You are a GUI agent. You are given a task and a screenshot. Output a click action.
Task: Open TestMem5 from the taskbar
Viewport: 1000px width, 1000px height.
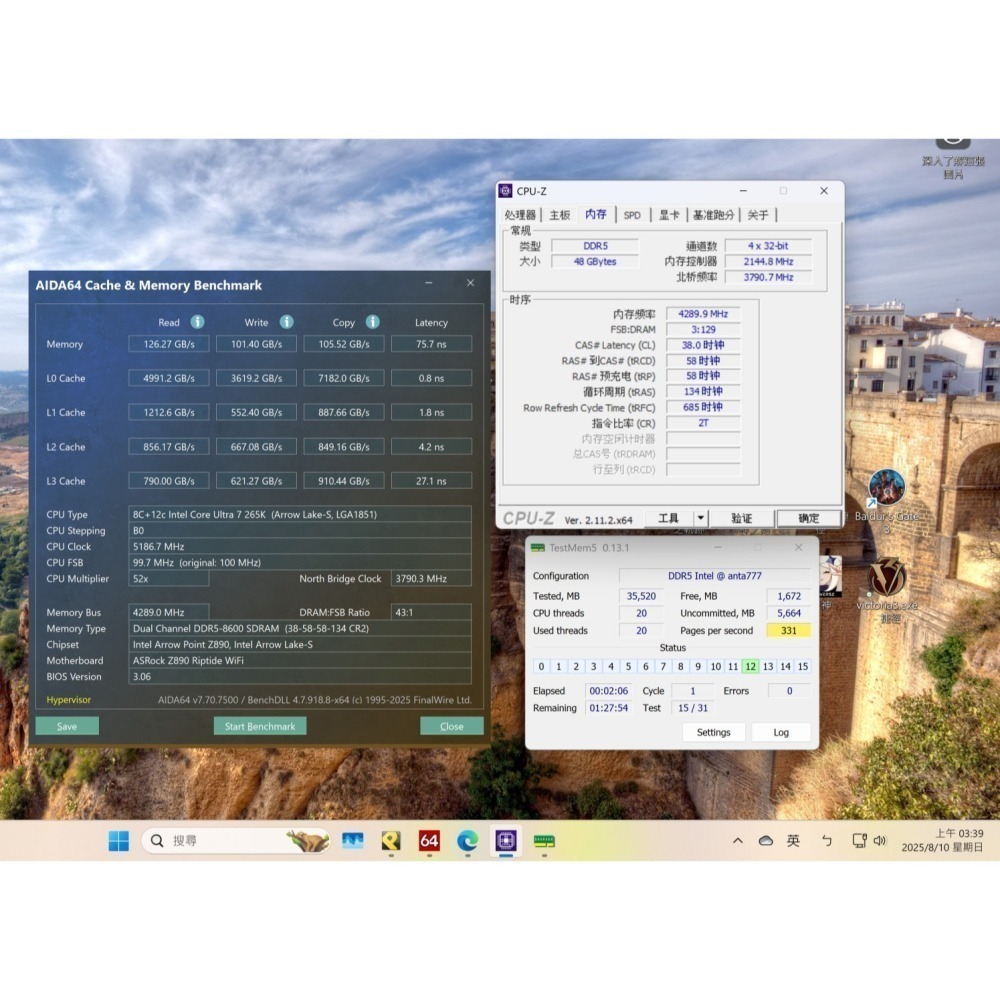(x=544, y=841)
